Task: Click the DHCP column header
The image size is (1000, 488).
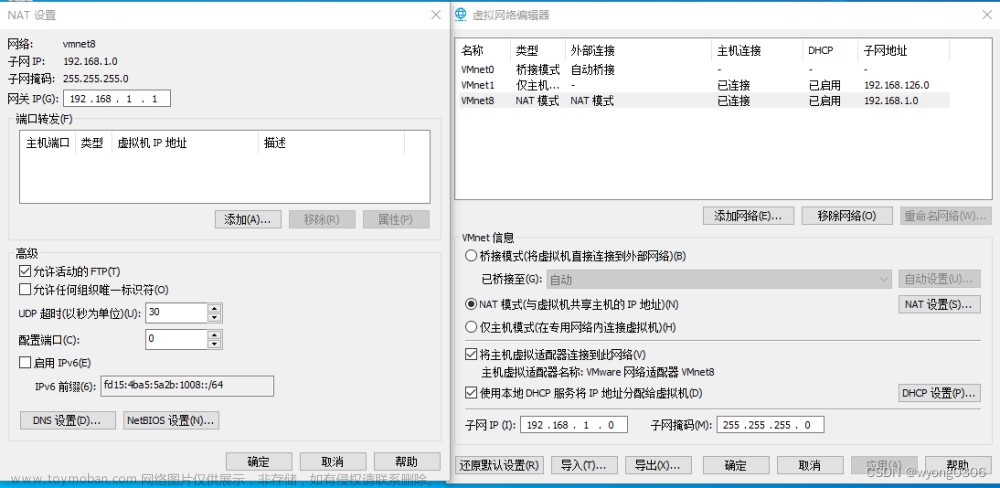Action: 830,50
